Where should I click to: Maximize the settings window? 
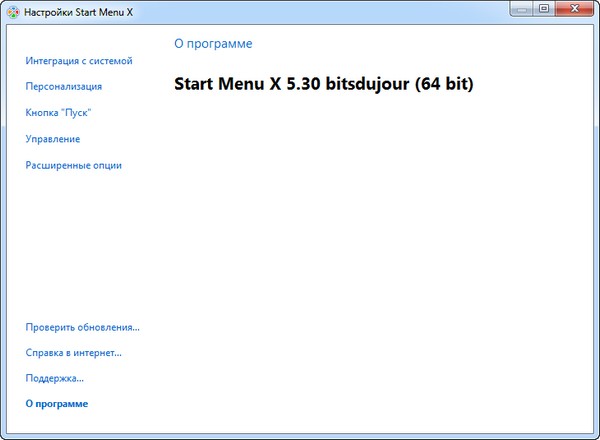544,9
